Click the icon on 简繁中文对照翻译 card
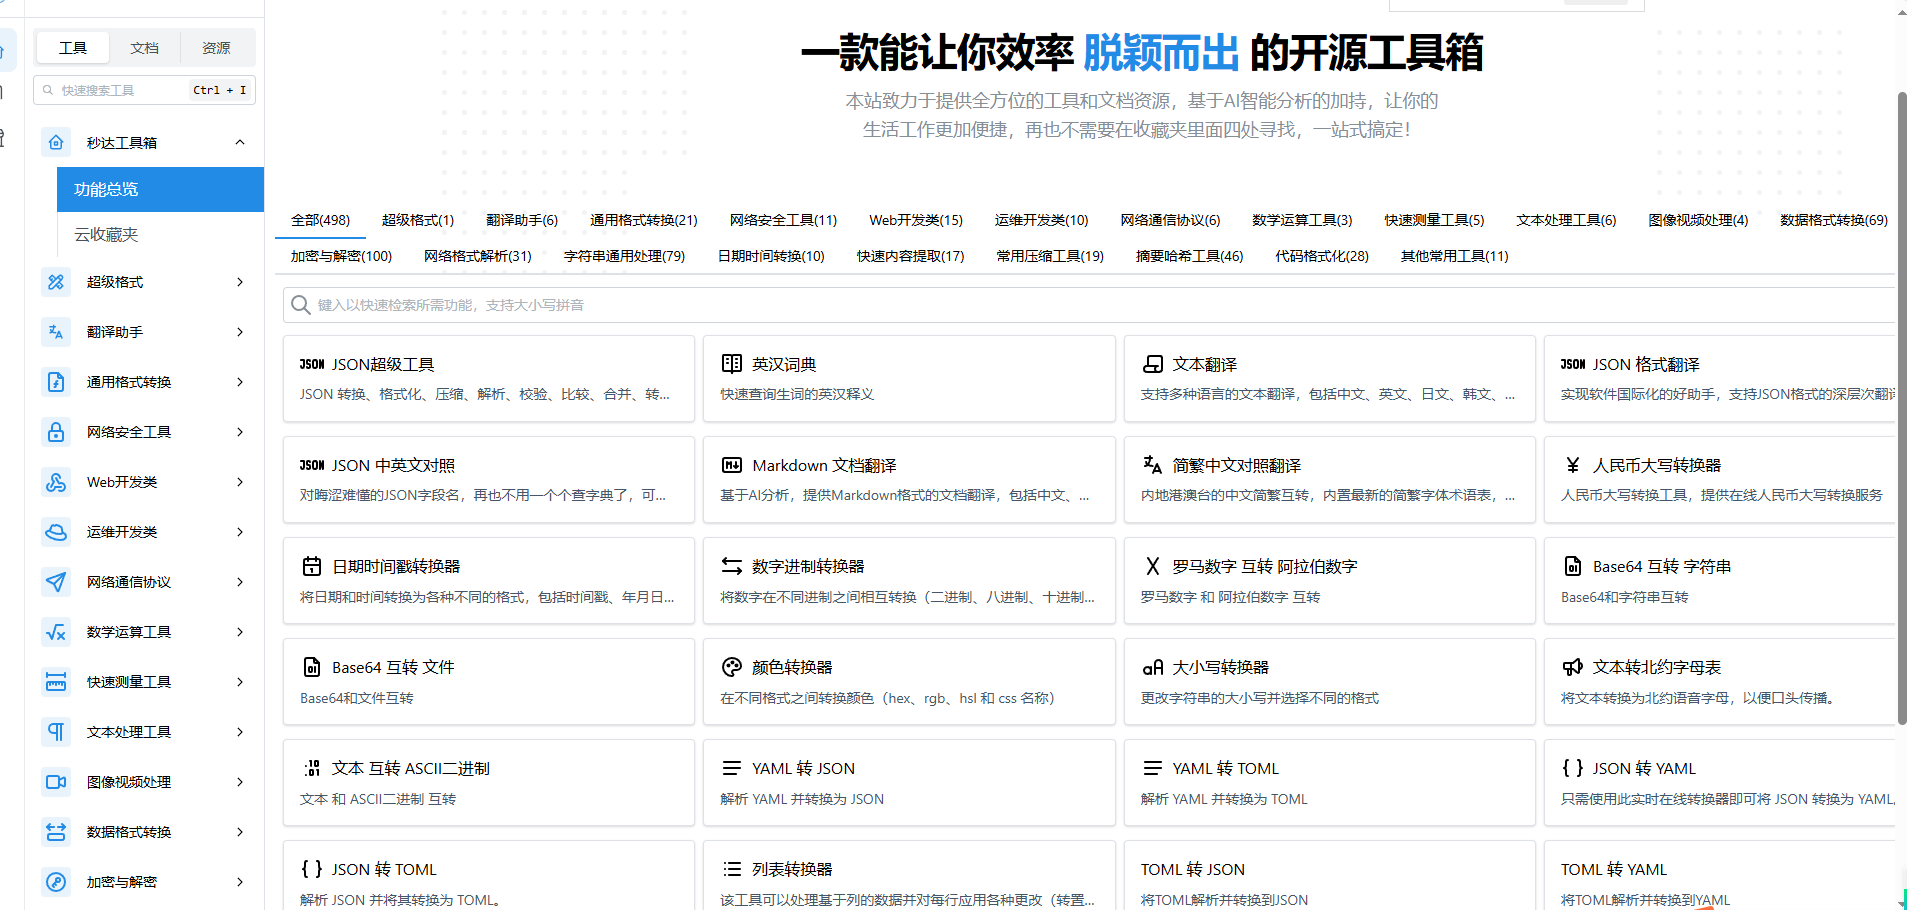This screenshot has width=1907, height=910. [x=1153, y=465]
